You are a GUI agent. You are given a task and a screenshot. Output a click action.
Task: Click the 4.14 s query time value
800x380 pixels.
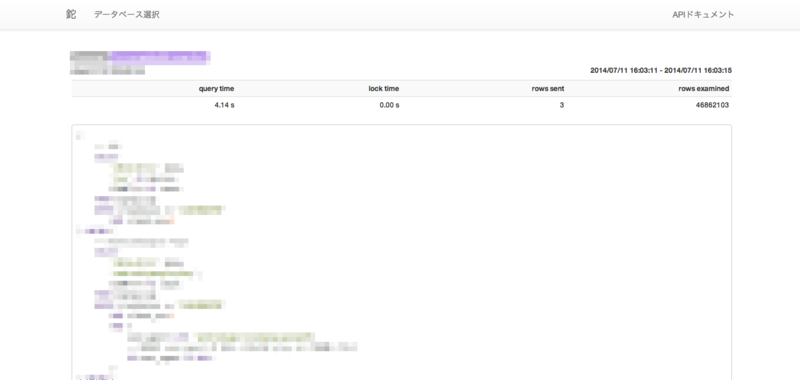click(224, 105)
